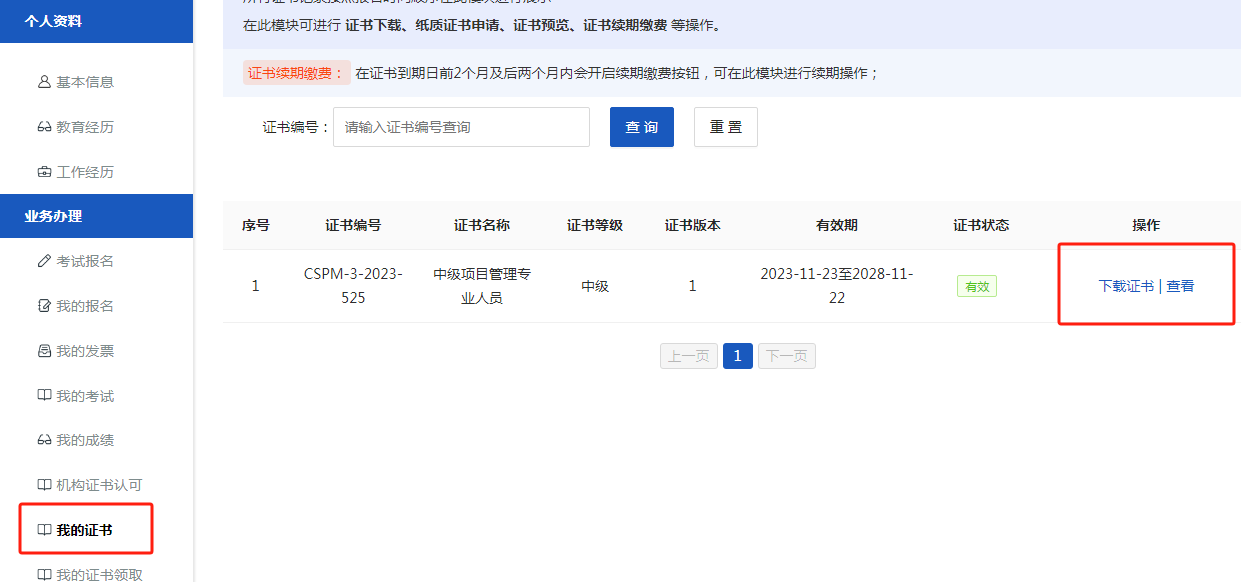Select the 基本信息 person icon in sidebar
Screen dimensions: 1241x582
tap(43, 84)
